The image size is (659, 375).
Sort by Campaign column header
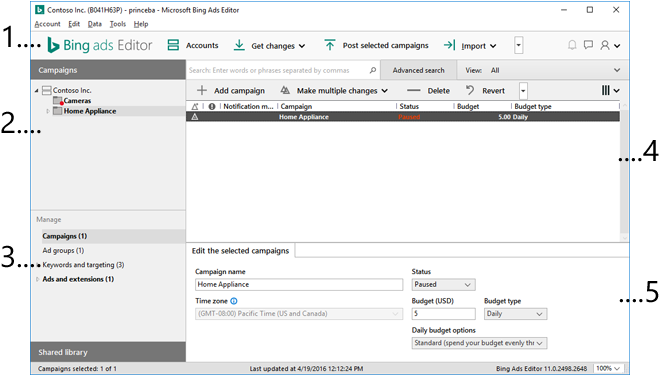click(296, 106)
